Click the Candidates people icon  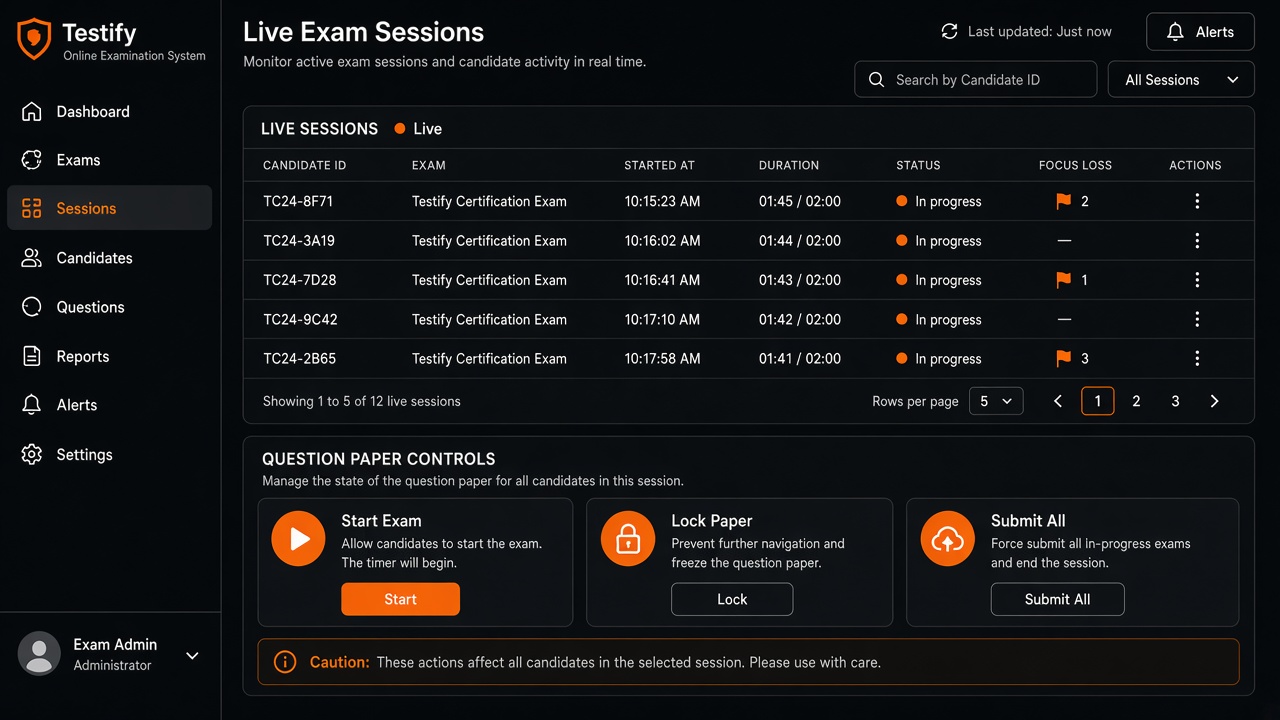(x=32, y=258)
